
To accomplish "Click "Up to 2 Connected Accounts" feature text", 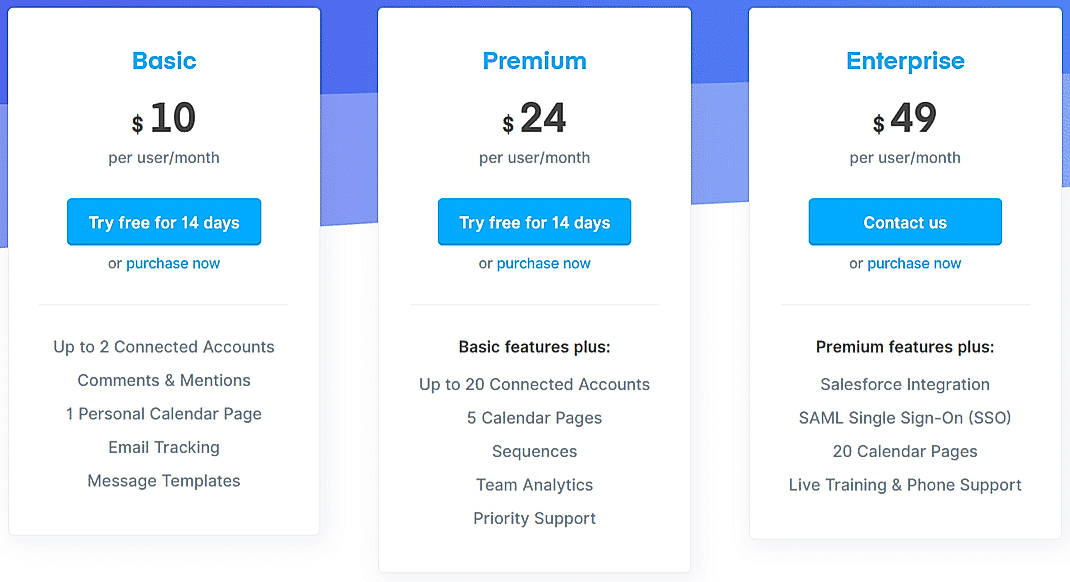I will pyautogui.click(x=163, y=347).
